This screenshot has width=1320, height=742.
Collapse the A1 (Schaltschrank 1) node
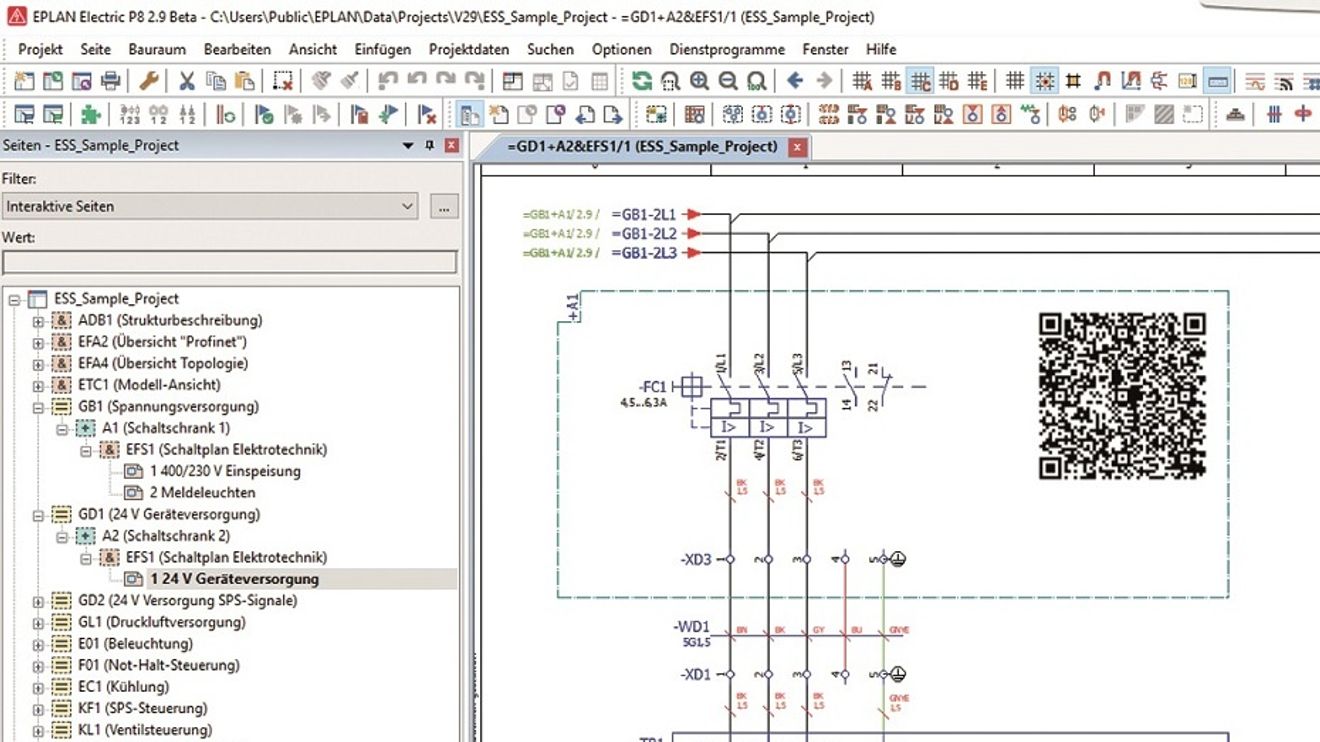(62, 428)
